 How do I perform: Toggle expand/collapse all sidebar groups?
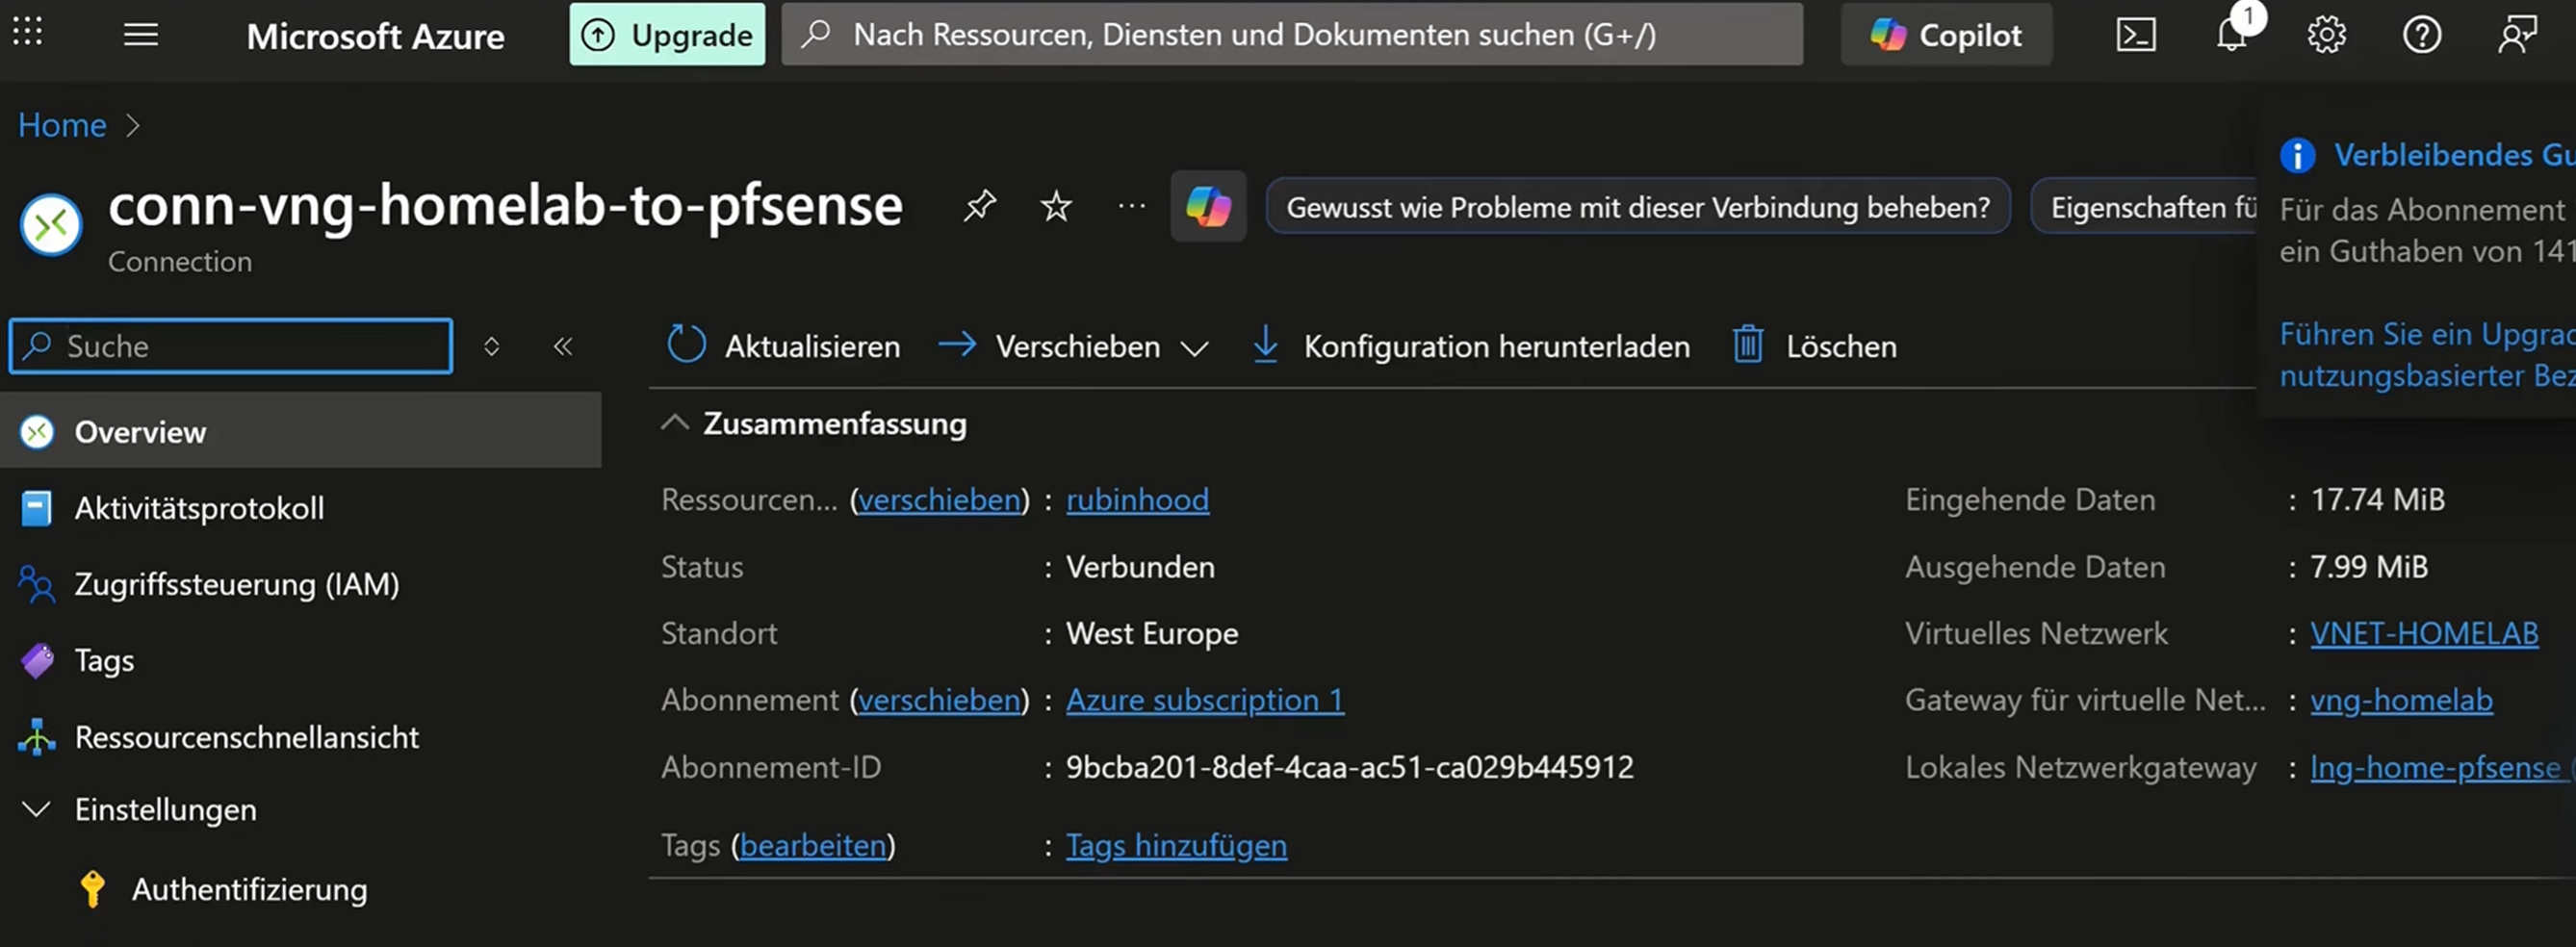tap(491, 346)
